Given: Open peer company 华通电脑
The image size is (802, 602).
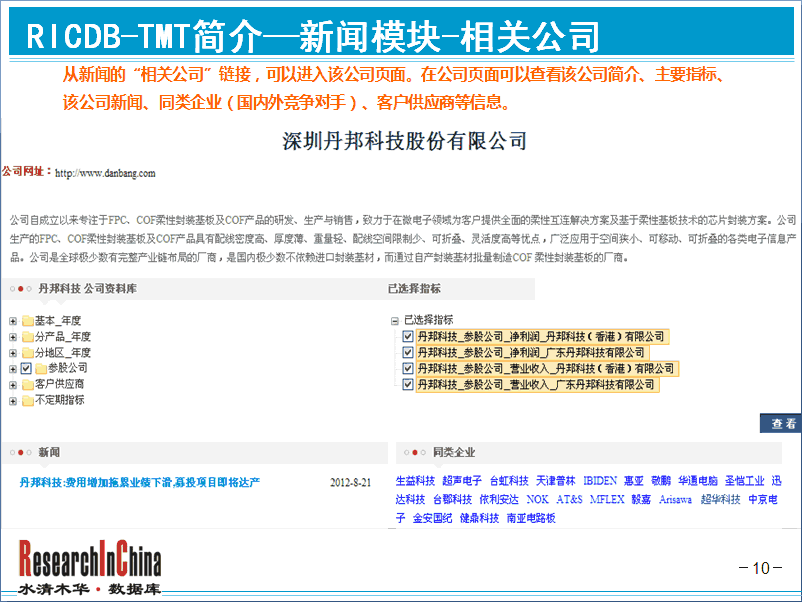Looking at the screenshot, I should (x=698, y=481).
